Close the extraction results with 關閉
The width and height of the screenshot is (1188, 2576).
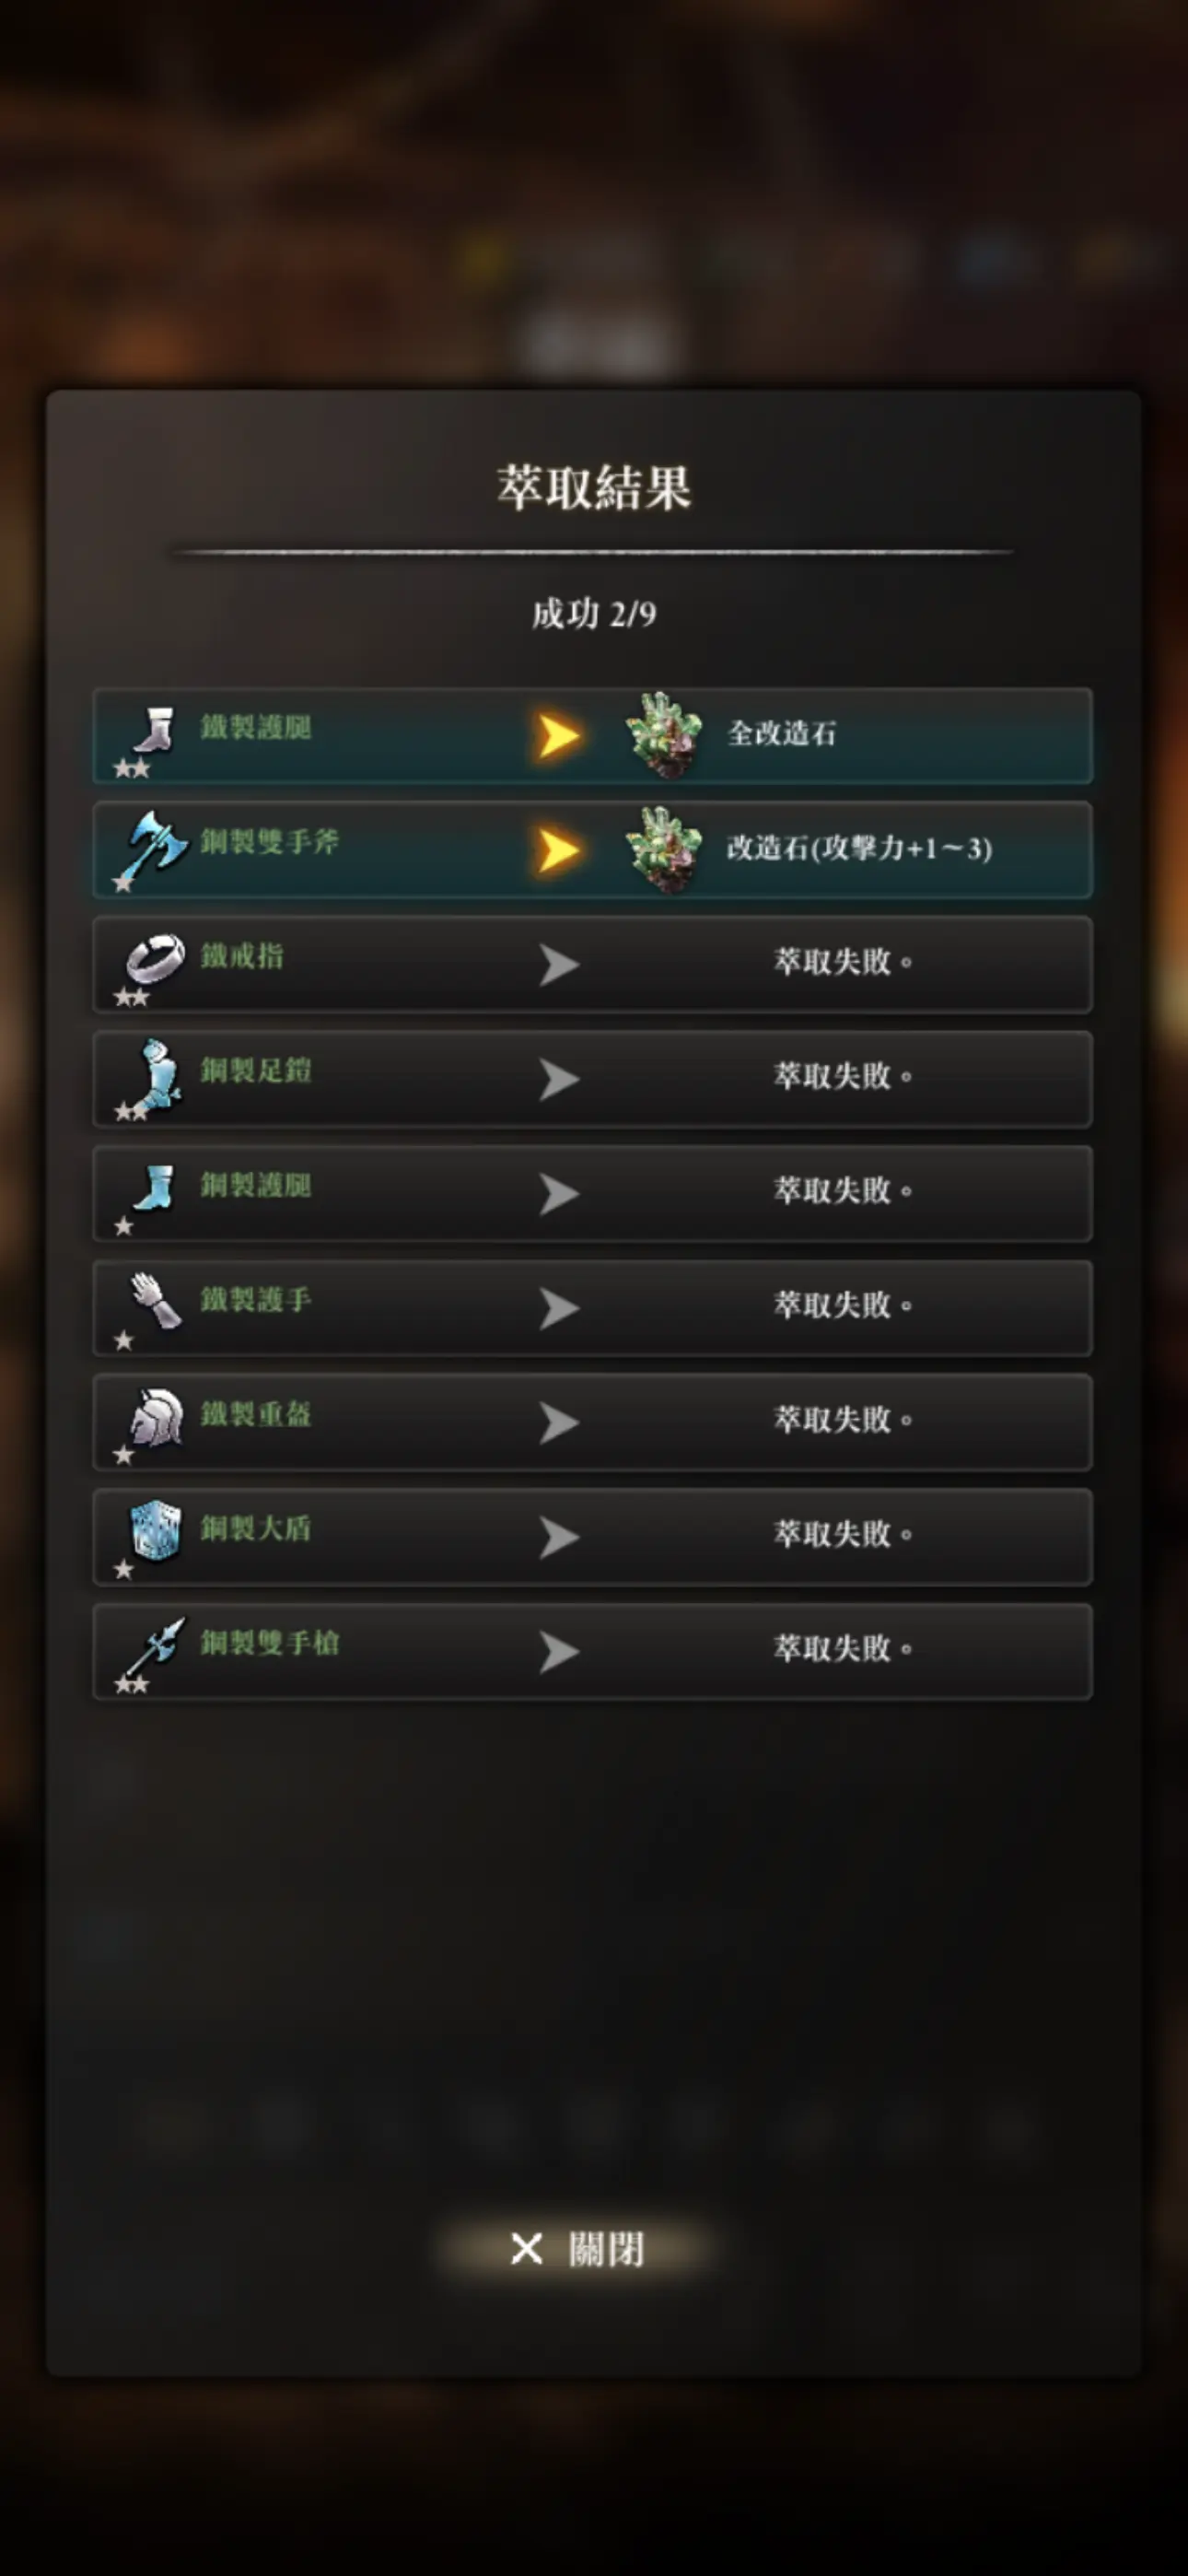[x=577, y=2249]
